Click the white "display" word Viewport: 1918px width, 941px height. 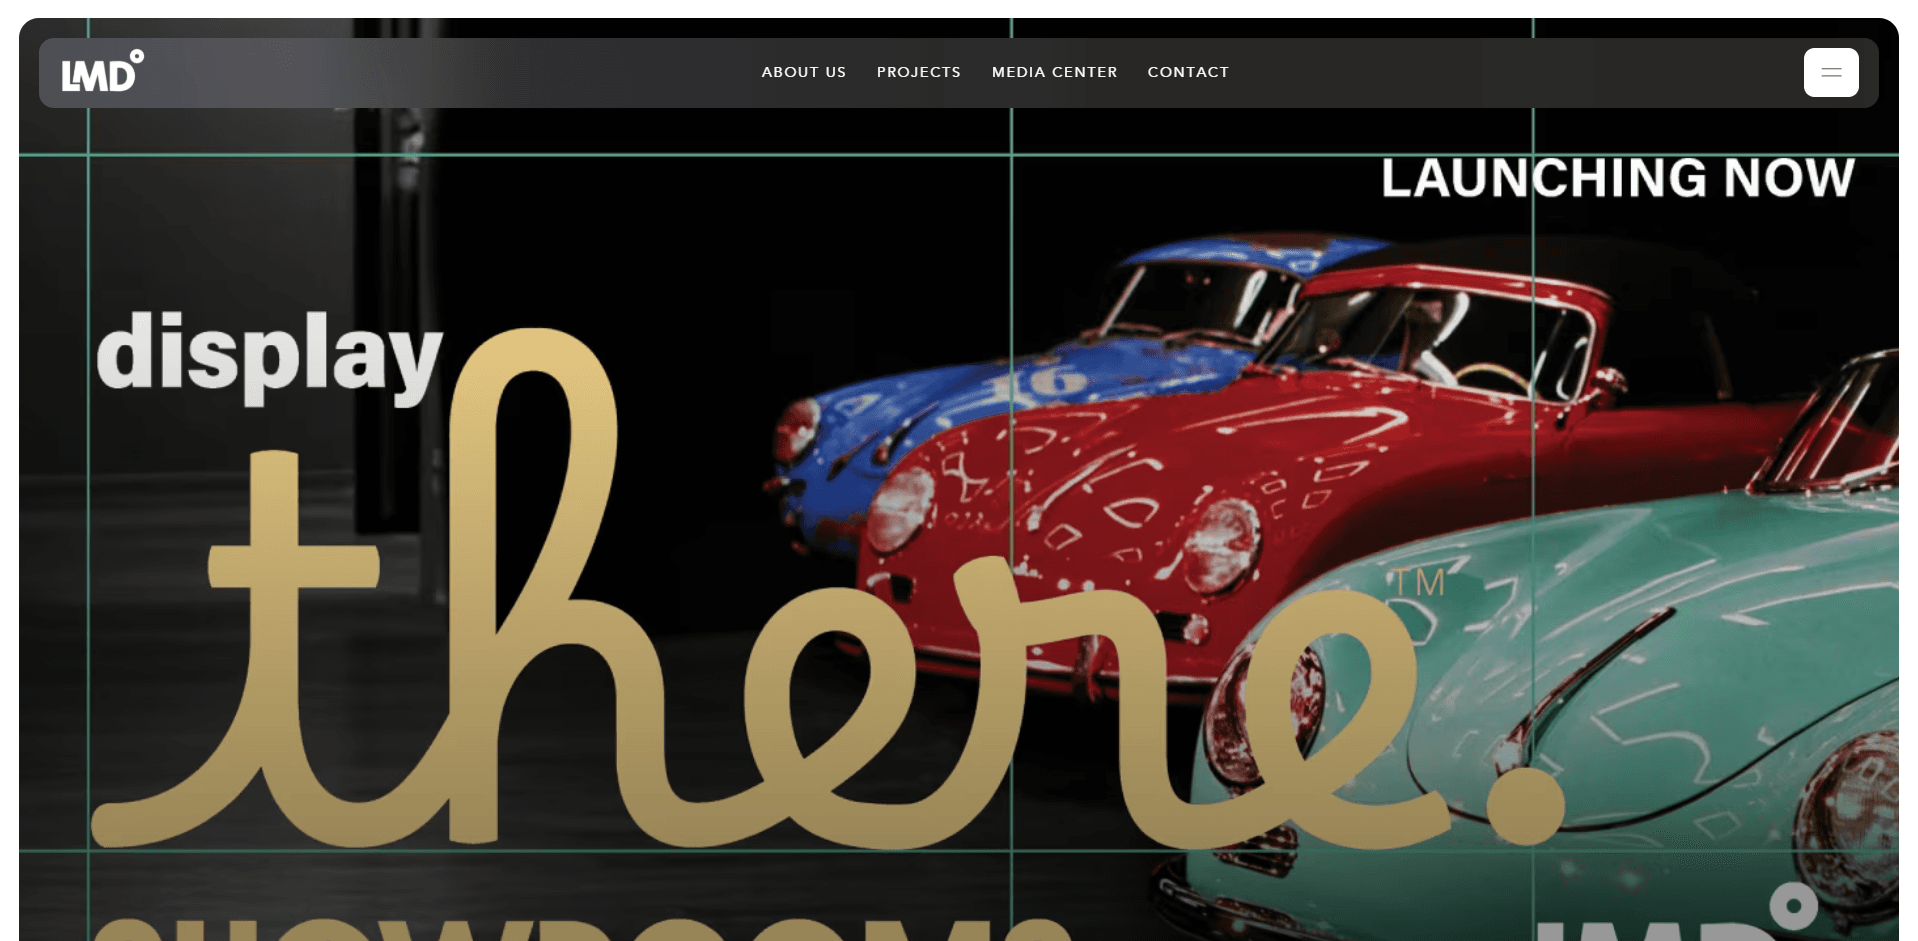(269, 354)
